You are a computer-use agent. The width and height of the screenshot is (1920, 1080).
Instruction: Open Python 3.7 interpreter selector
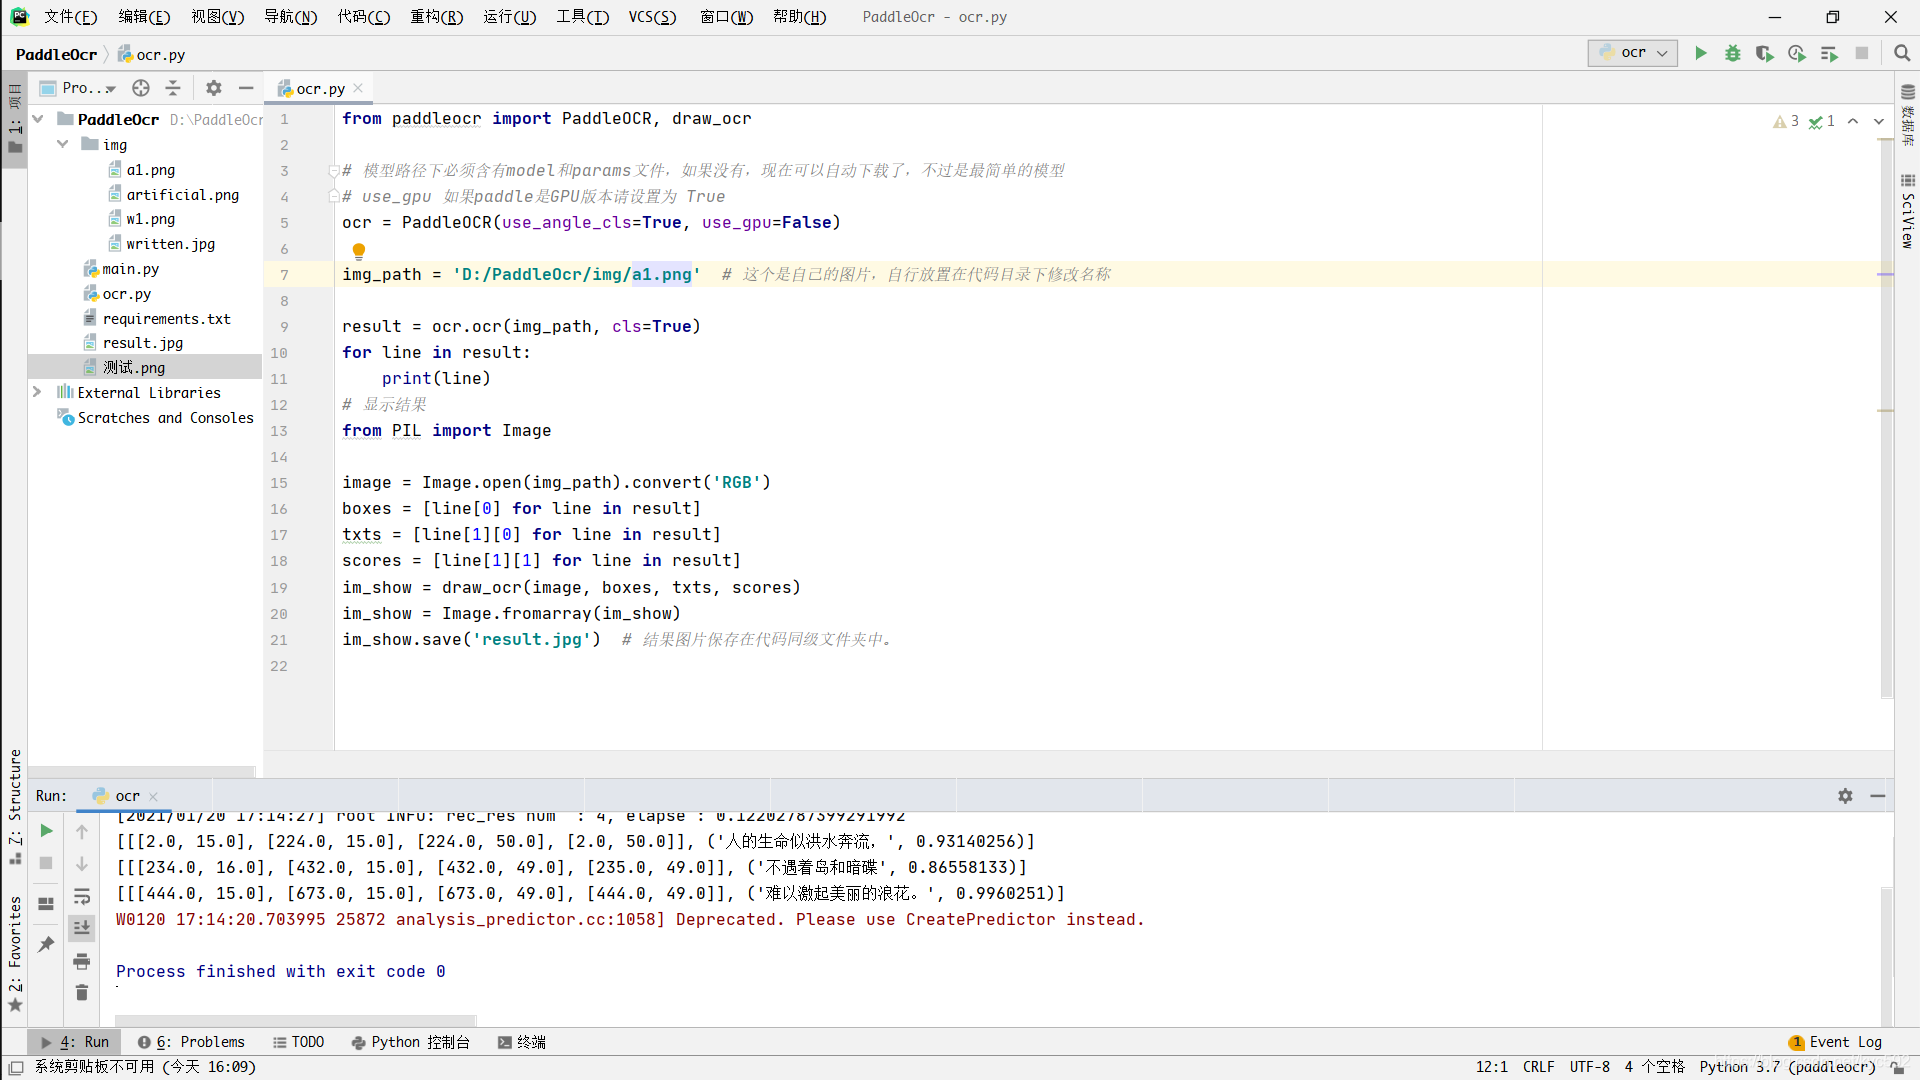click(1787, 1067)
